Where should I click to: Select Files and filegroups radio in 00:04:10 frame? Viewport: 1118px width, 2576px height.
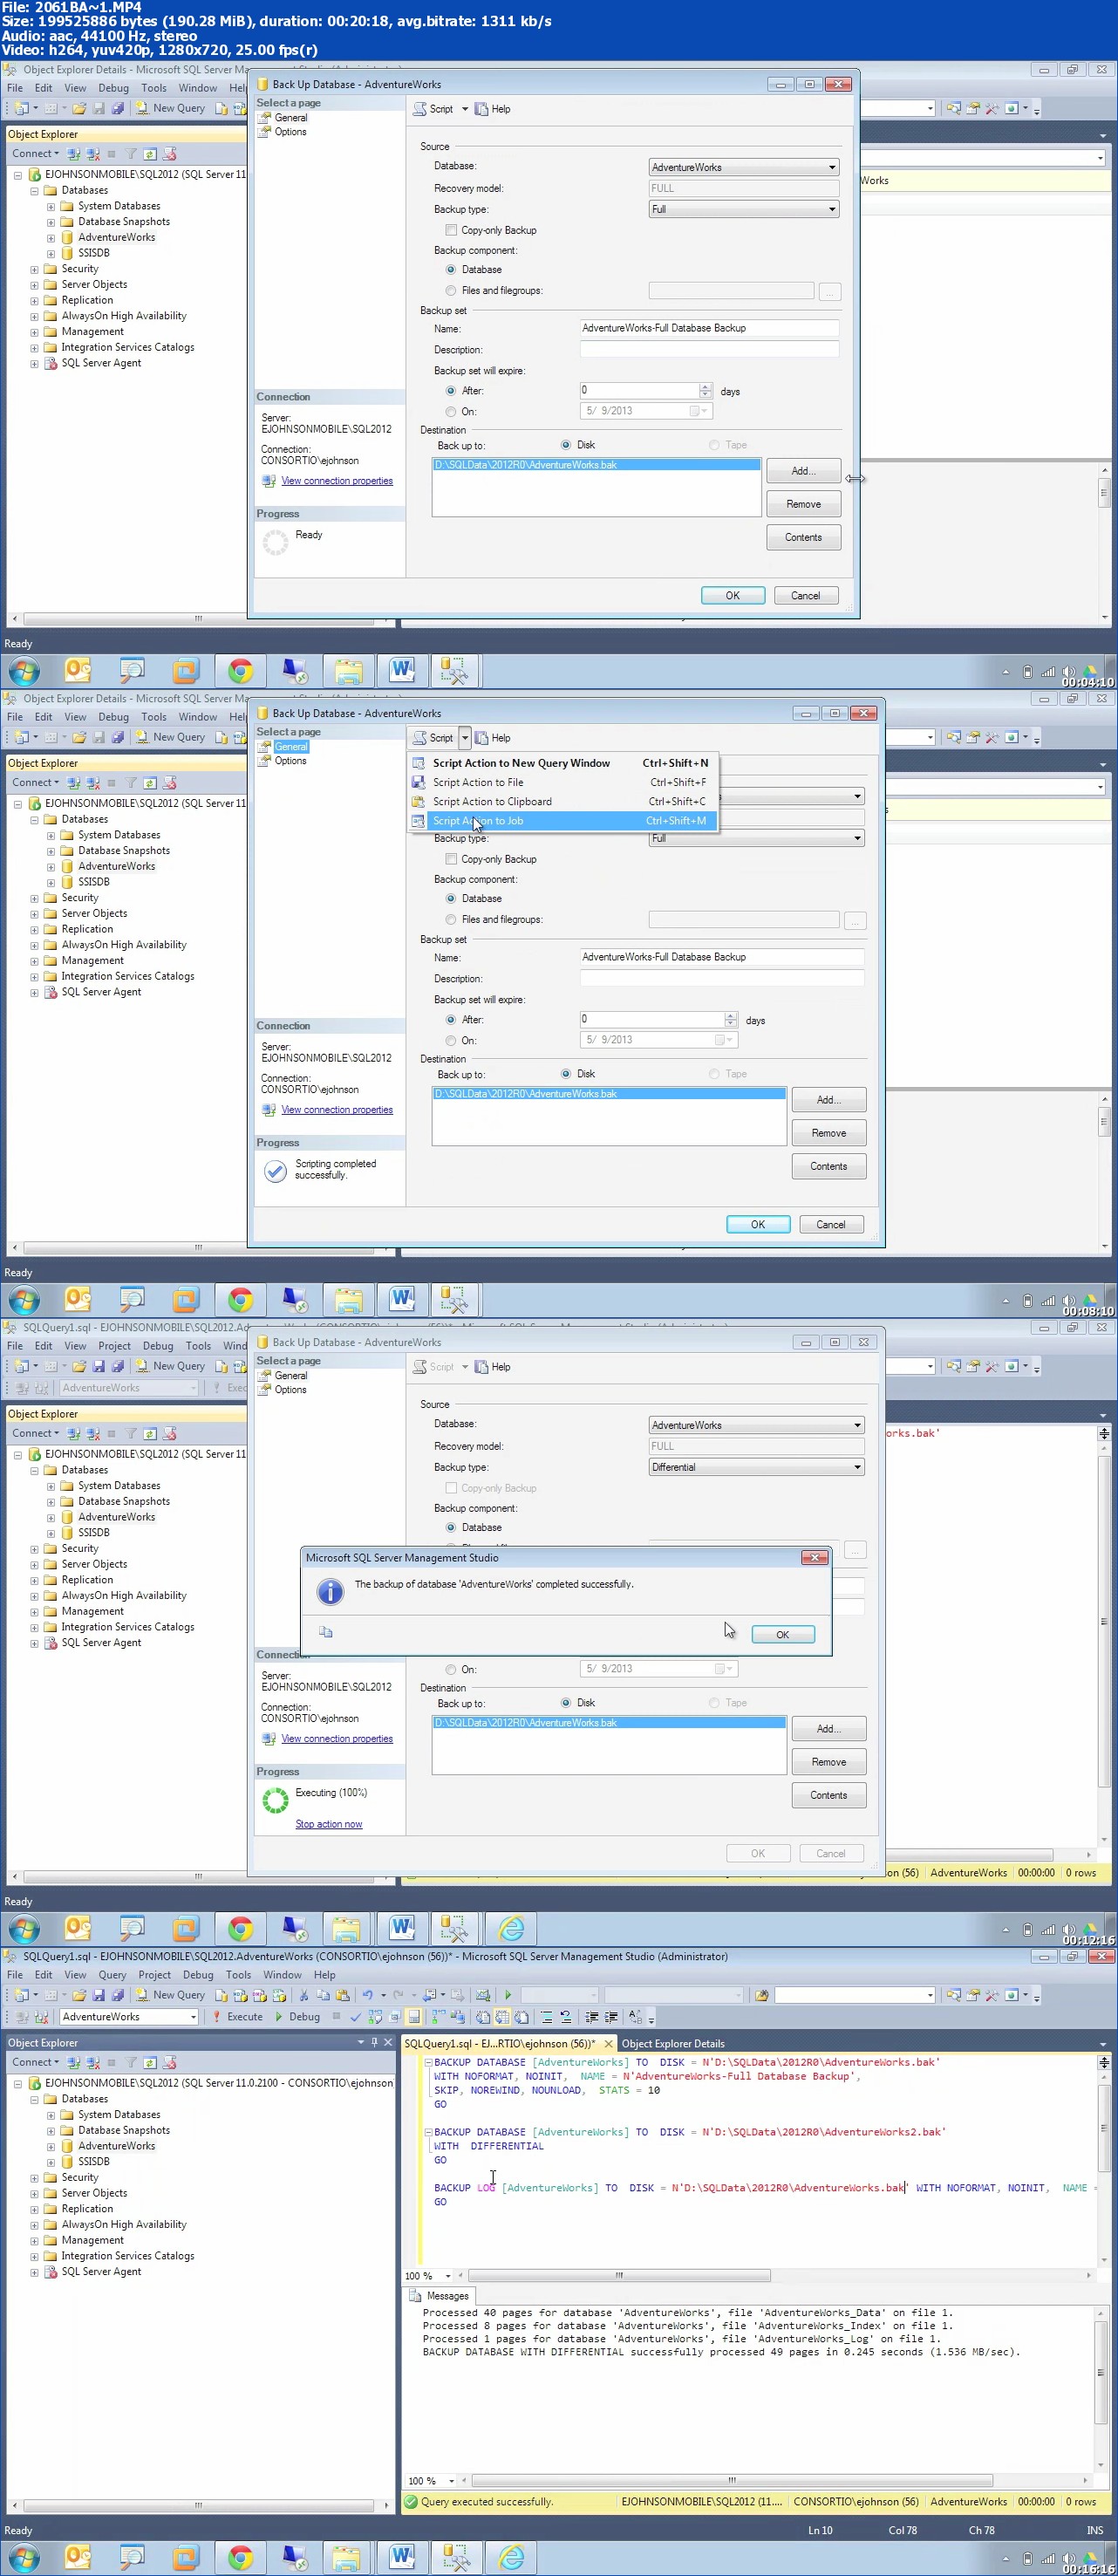pyautogui.click(x=451, y=291)
